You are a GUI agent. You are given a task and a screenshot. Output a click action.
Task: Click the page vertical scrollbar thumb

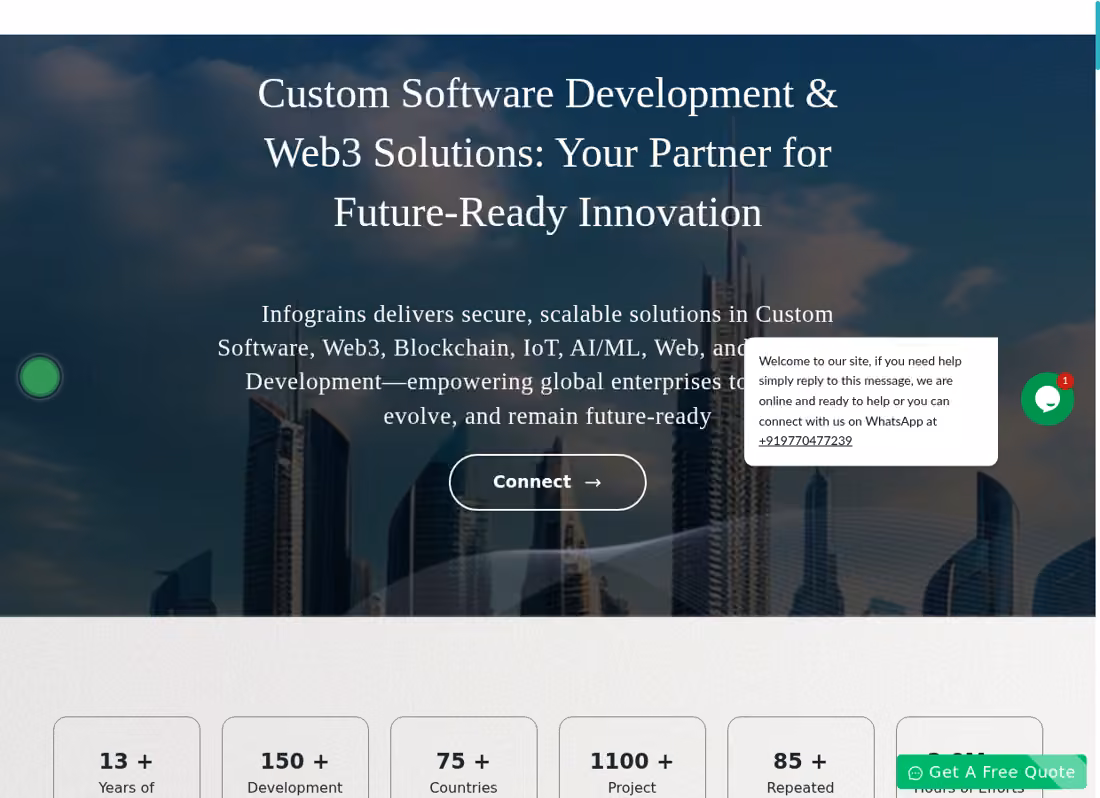(1096, 35)
